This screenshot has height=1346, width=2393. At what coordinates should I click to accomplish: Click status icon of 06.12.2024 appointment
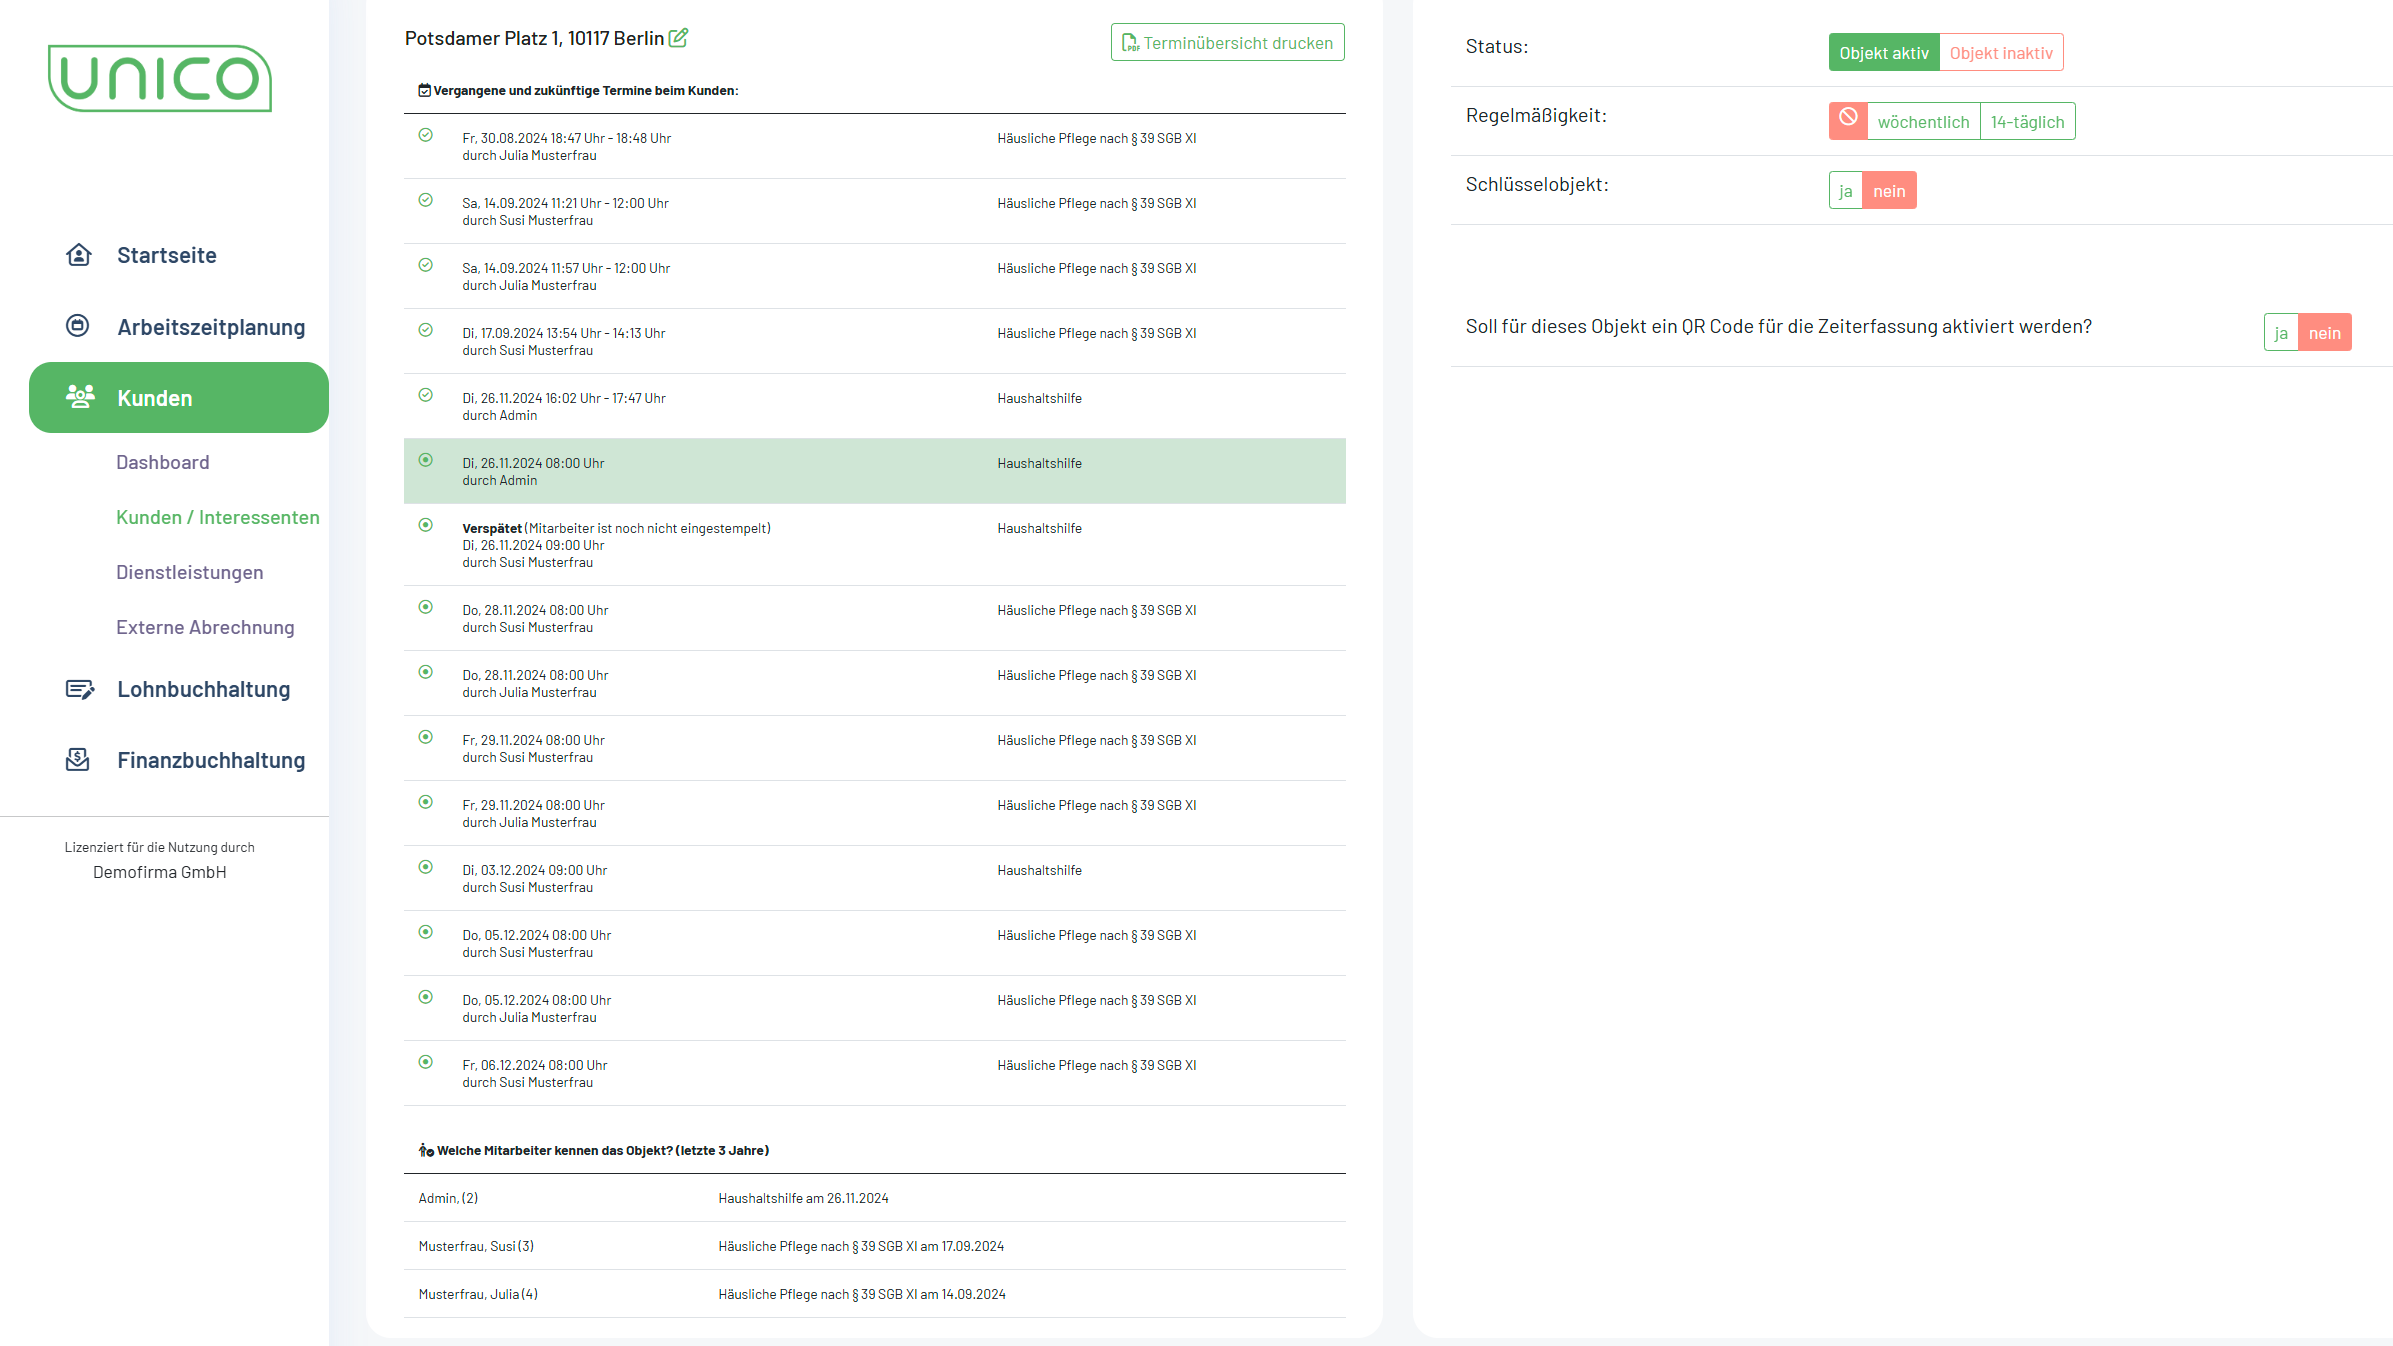426,1062
